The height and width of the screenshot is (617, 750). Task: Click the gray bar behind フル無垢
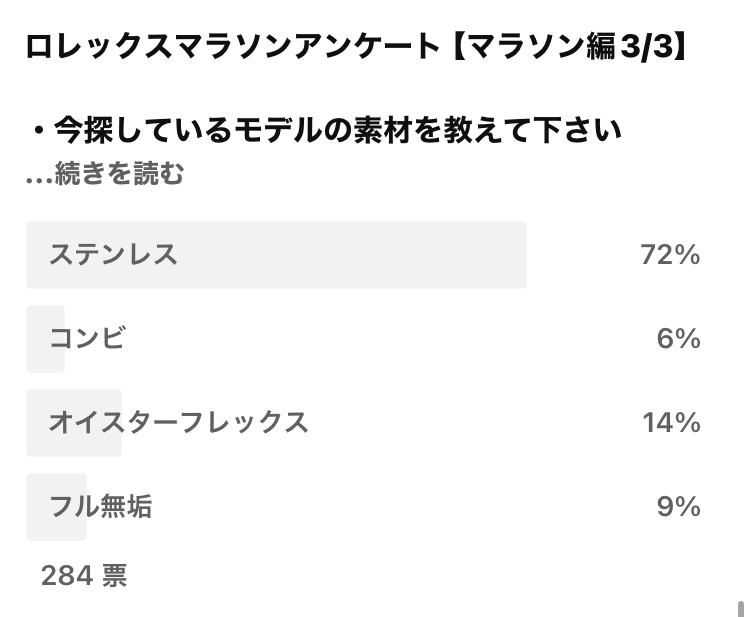[56, 507]
